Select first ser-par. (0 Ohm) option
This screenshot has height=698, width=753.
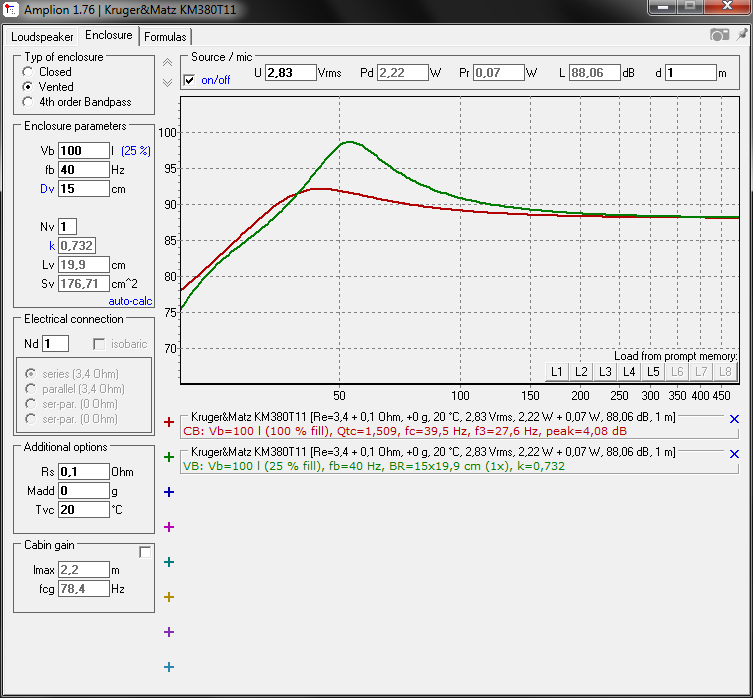pyautogui.click(x=31, y=404)
